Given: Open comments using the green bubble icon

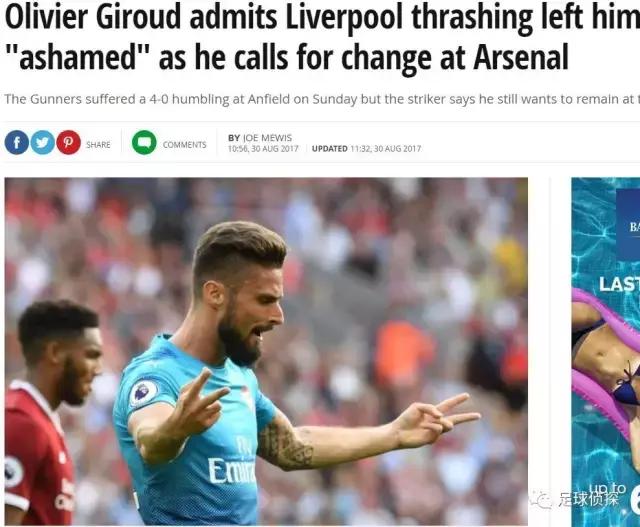Looking at the screenshot, I should [x=144, y=142].
